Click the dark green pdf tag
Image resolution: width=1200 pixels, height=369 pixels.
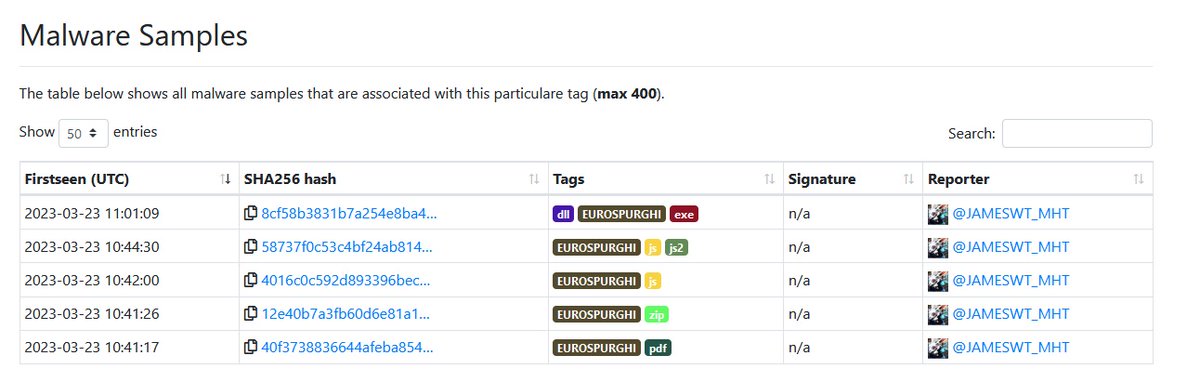coord(658,348)
